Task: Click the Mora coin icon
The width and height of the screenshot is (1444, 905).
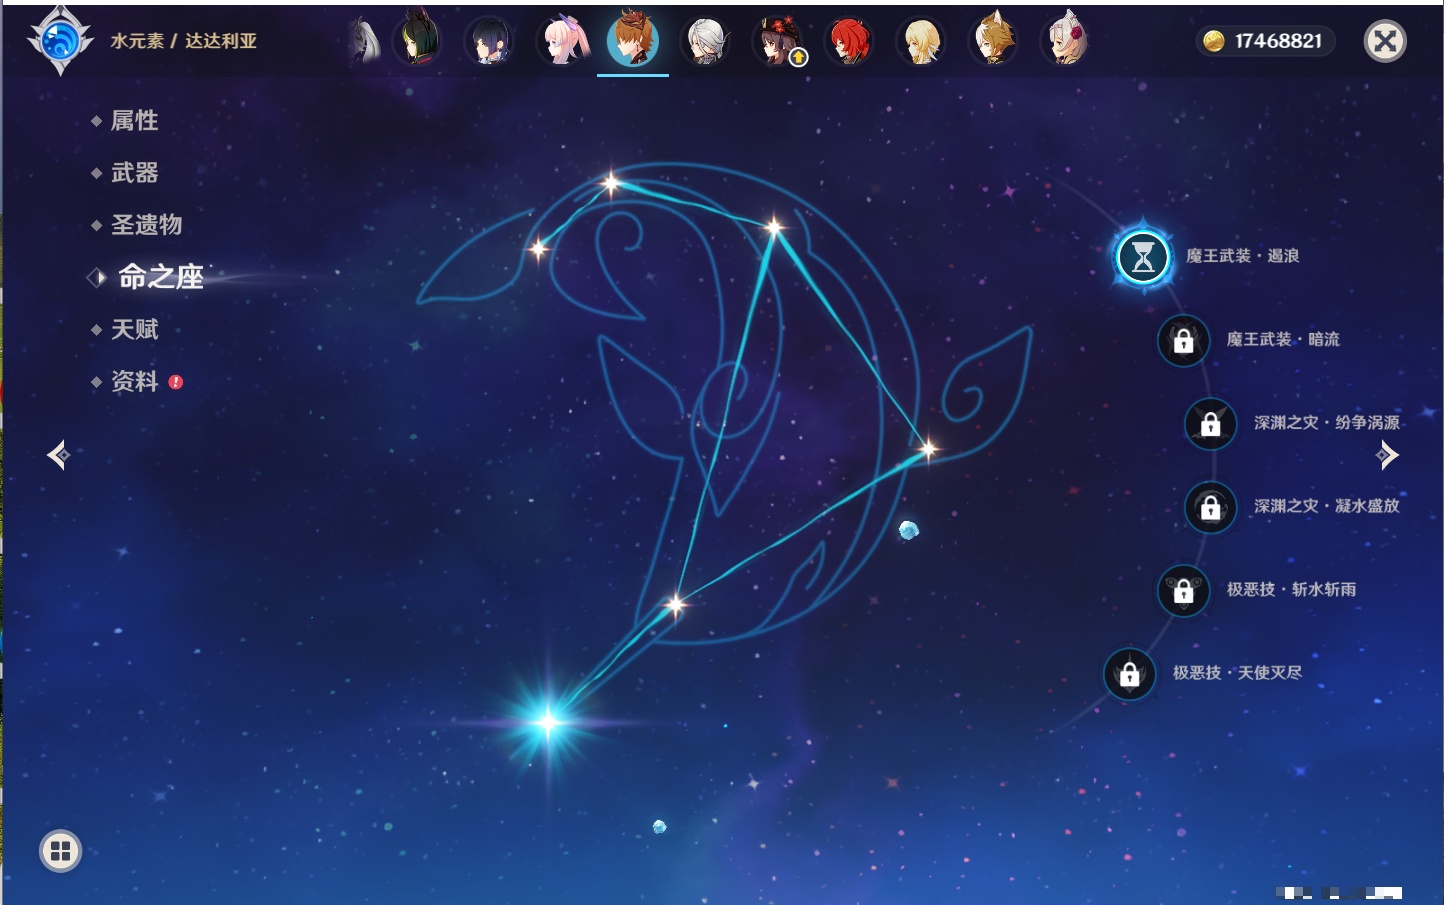Action: pyautogui.click(x=1214, y=41)
